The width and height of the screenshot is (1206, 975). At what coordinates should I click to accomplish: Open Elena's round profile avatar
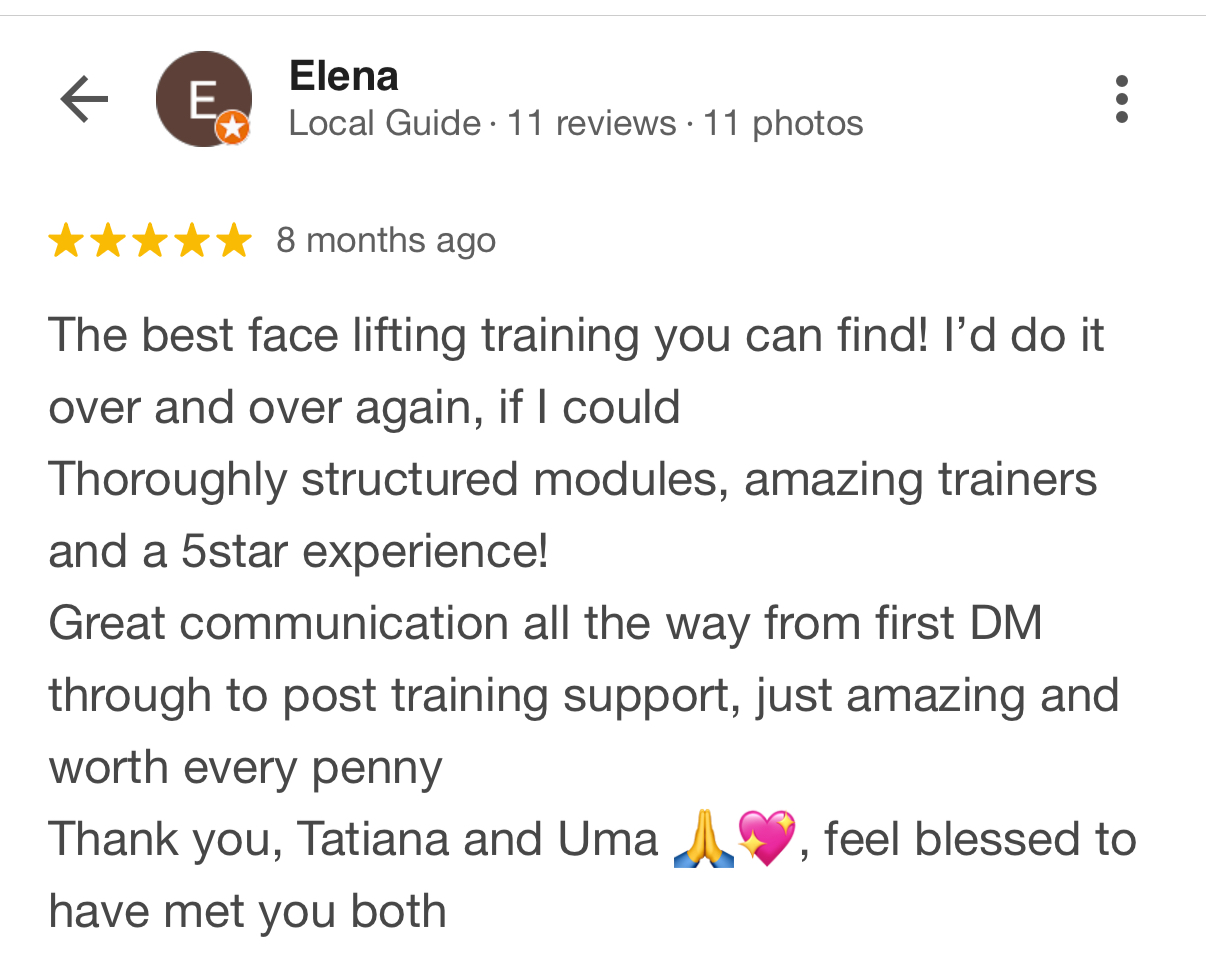click(x=203, y=98)
